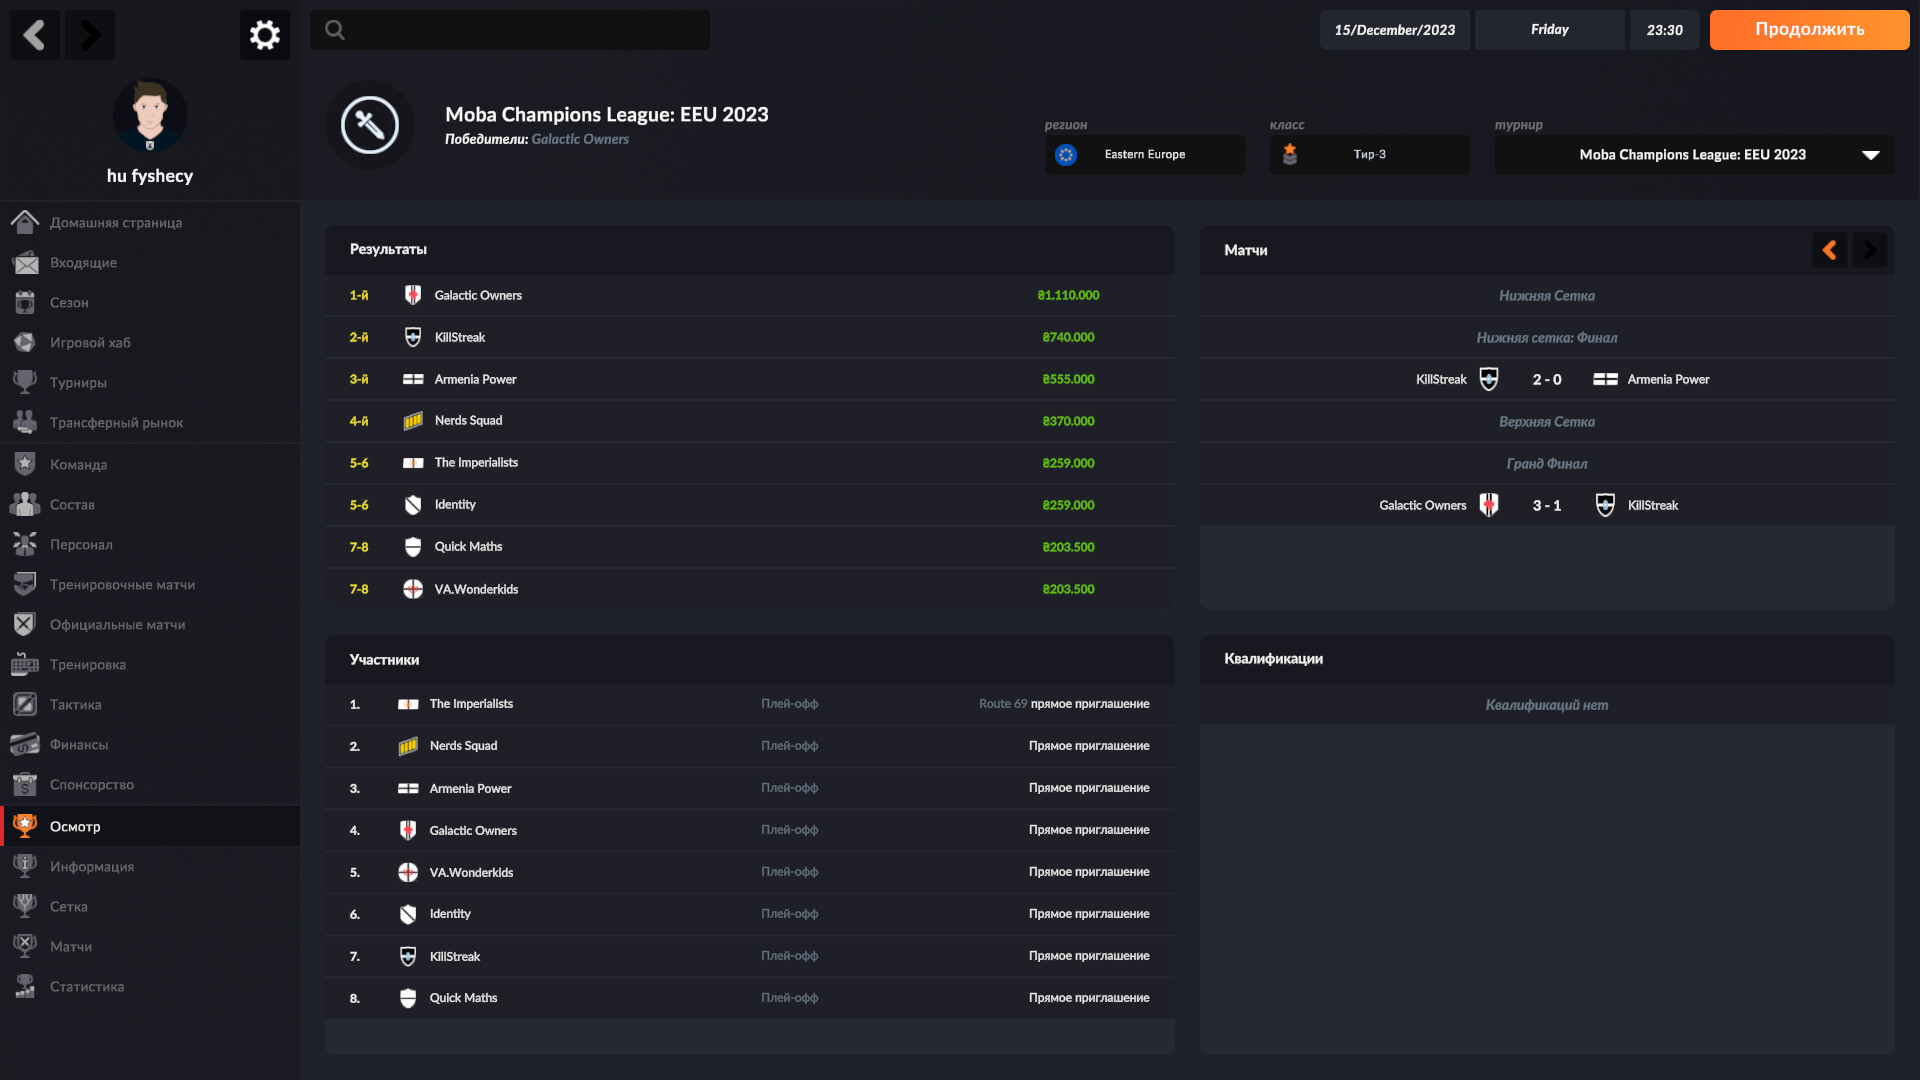Show next matches with right arrow

tap(1869, 250)
